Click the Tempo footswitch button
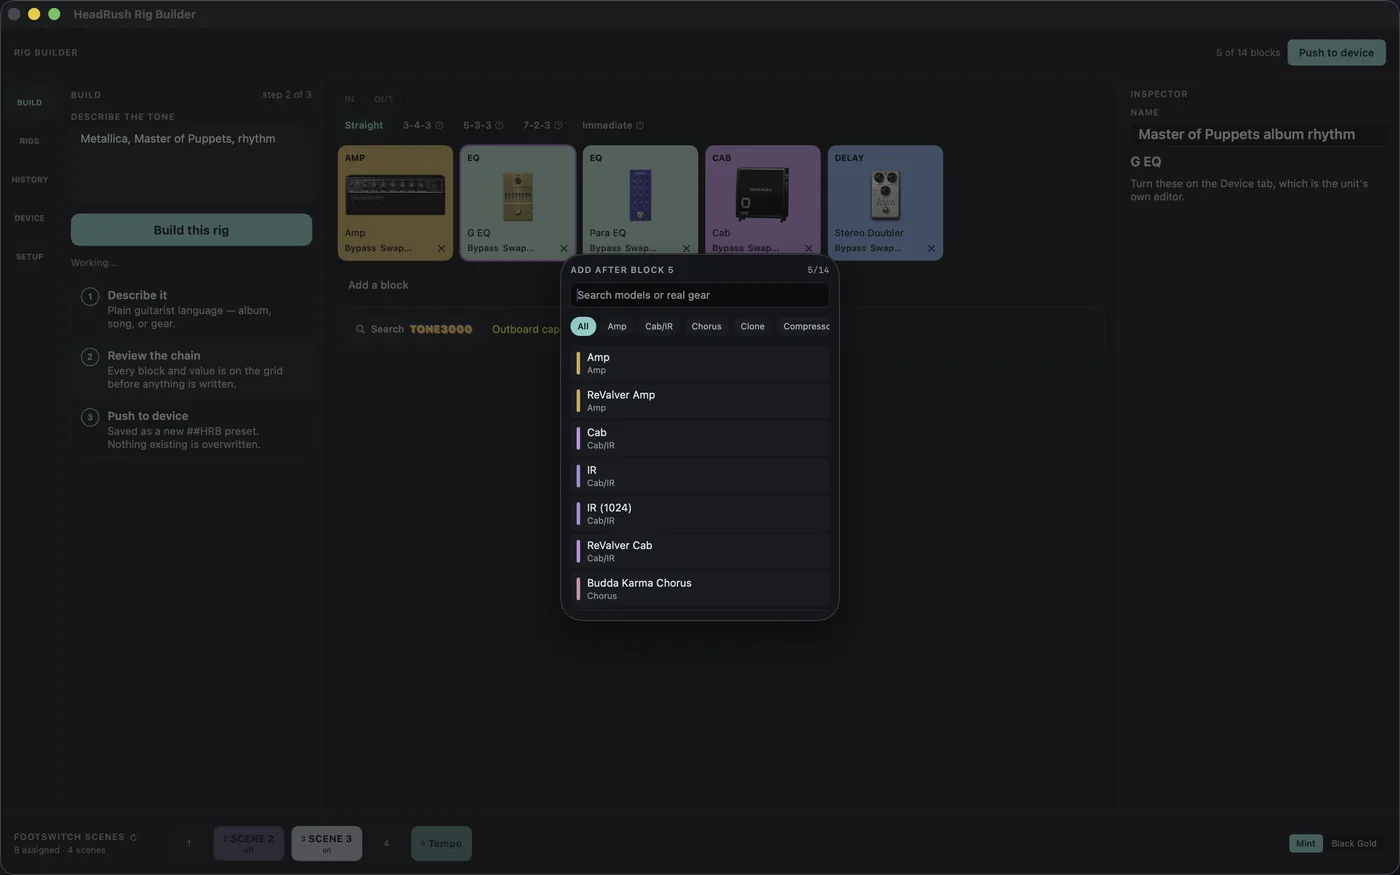 (x=441, y=843)
